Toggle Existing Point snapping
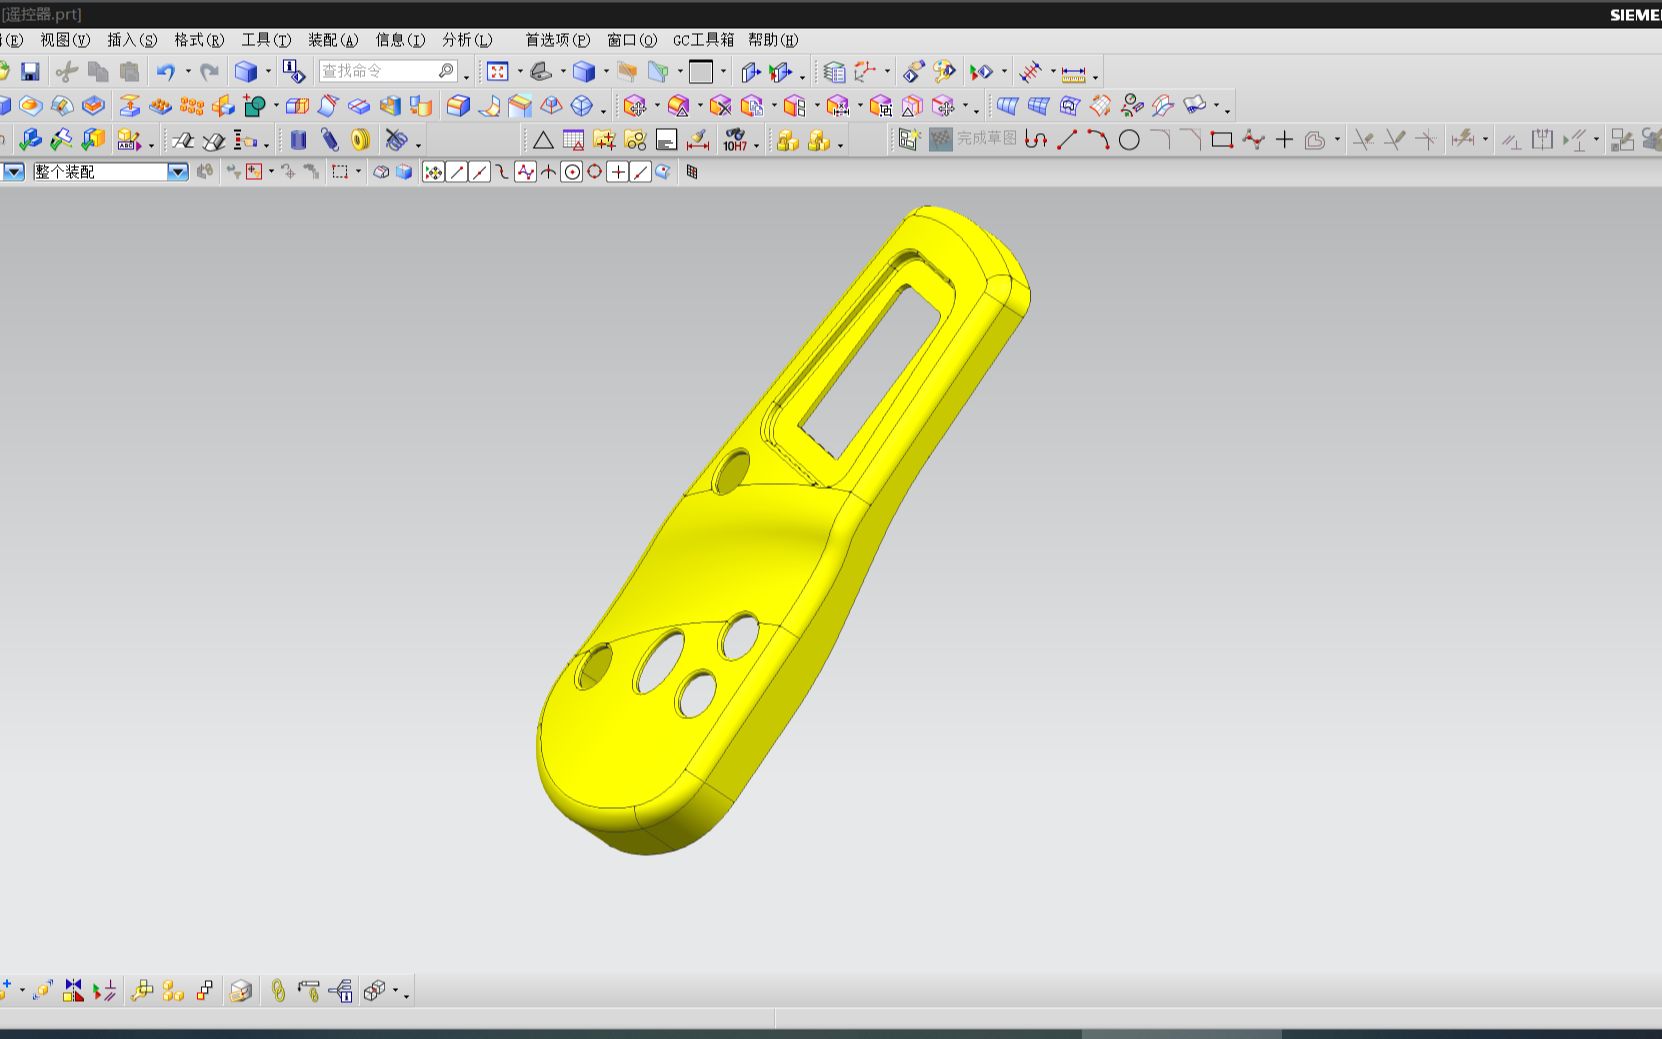The height and width of the screenshot is (1039, 1662). [x=618, y=172]
